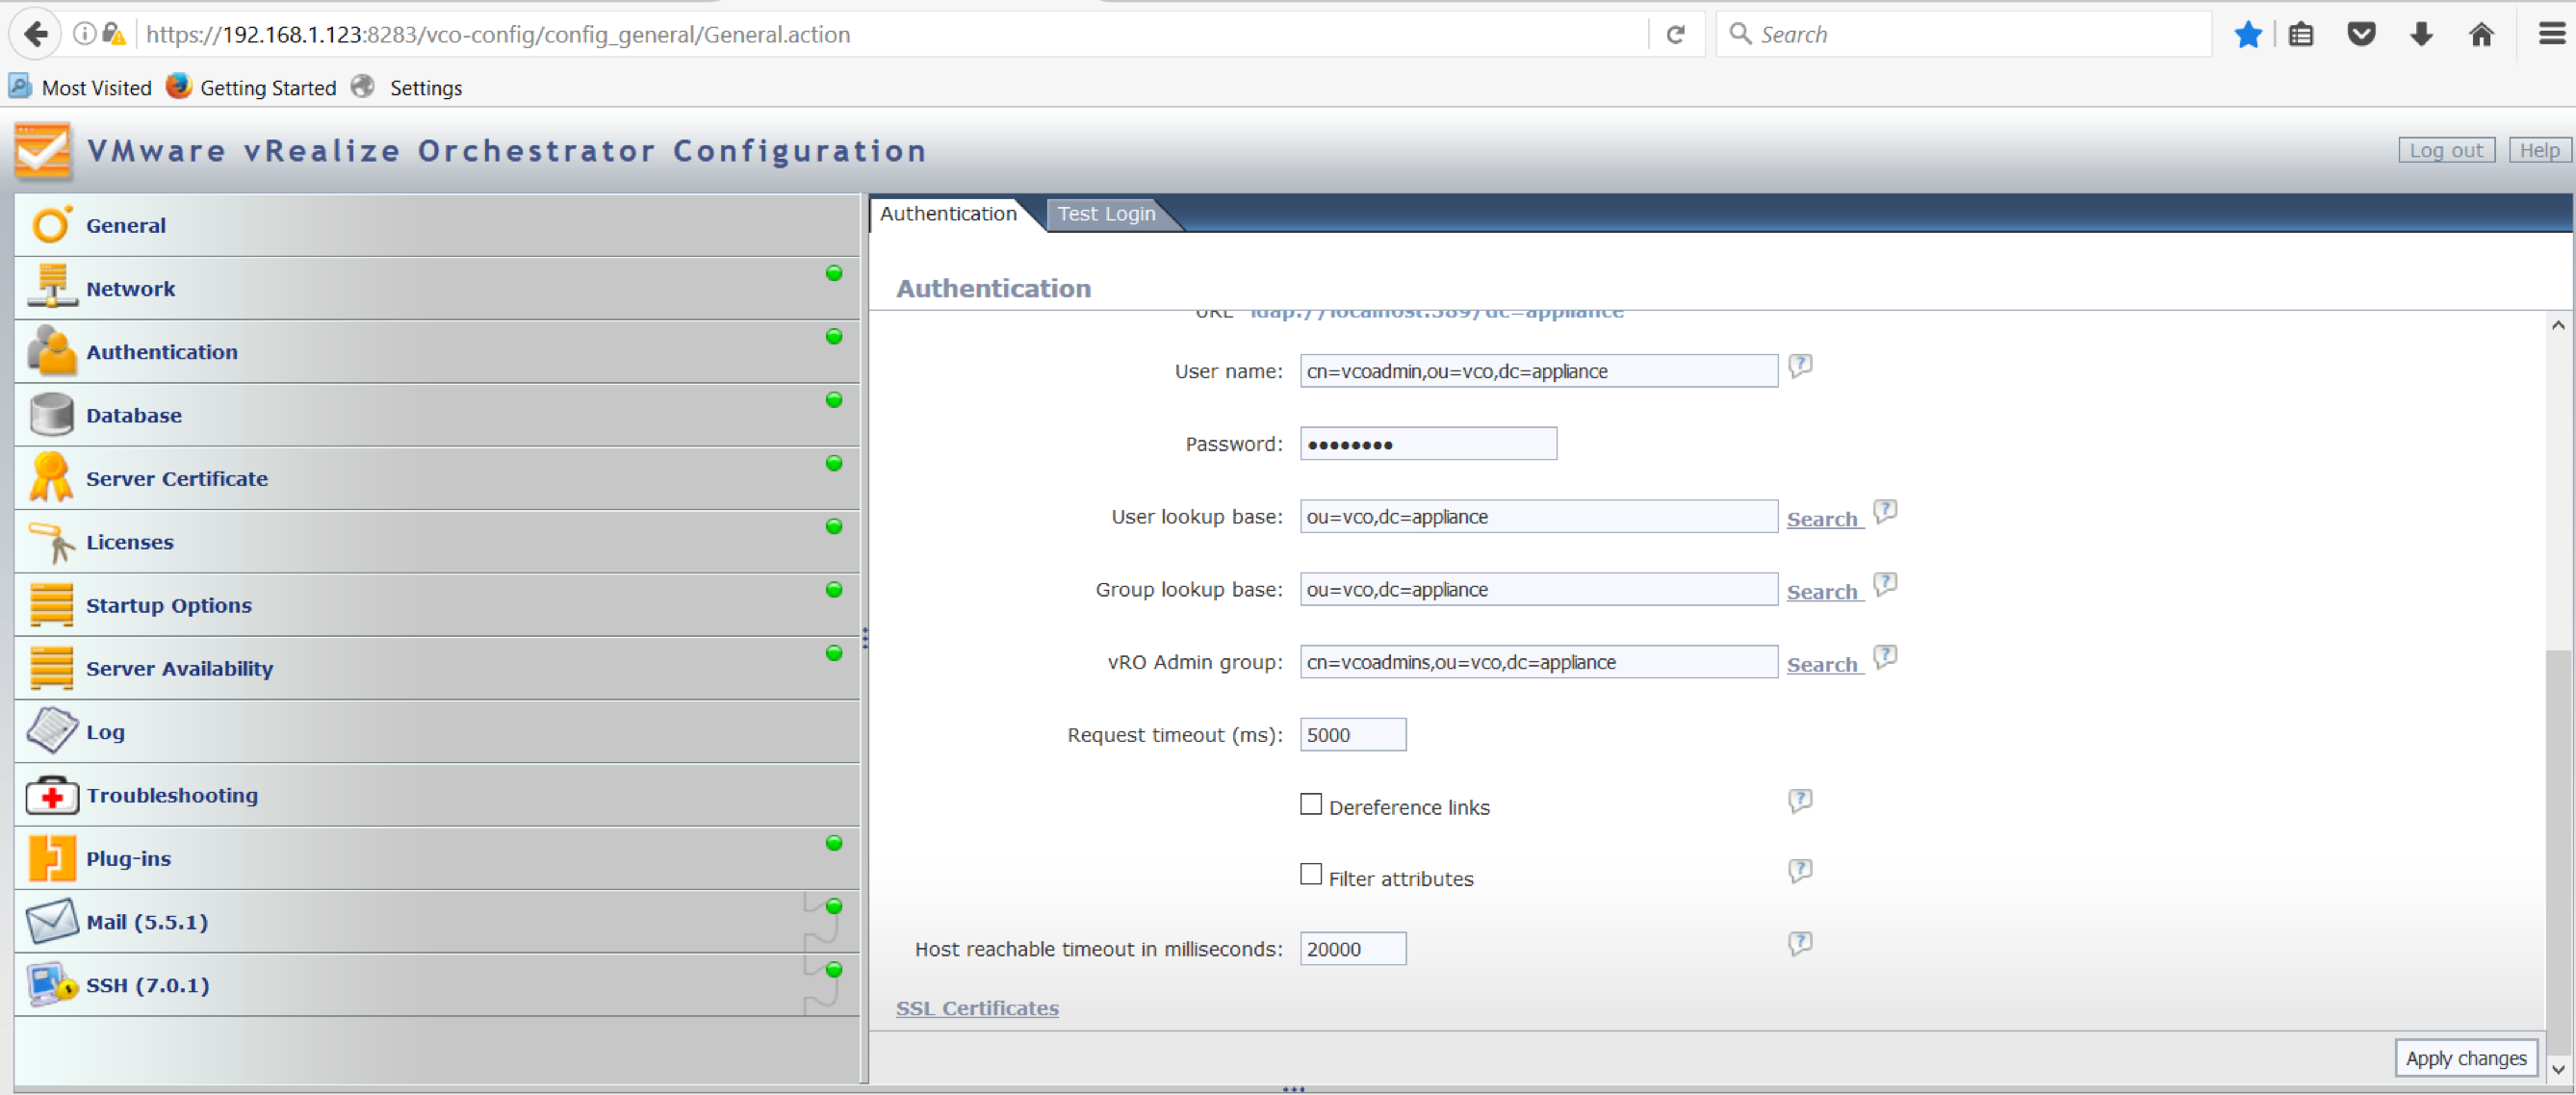The image size is (2576, 1095).
Task: Click the browser Search box
Action: click(1962, 35)
